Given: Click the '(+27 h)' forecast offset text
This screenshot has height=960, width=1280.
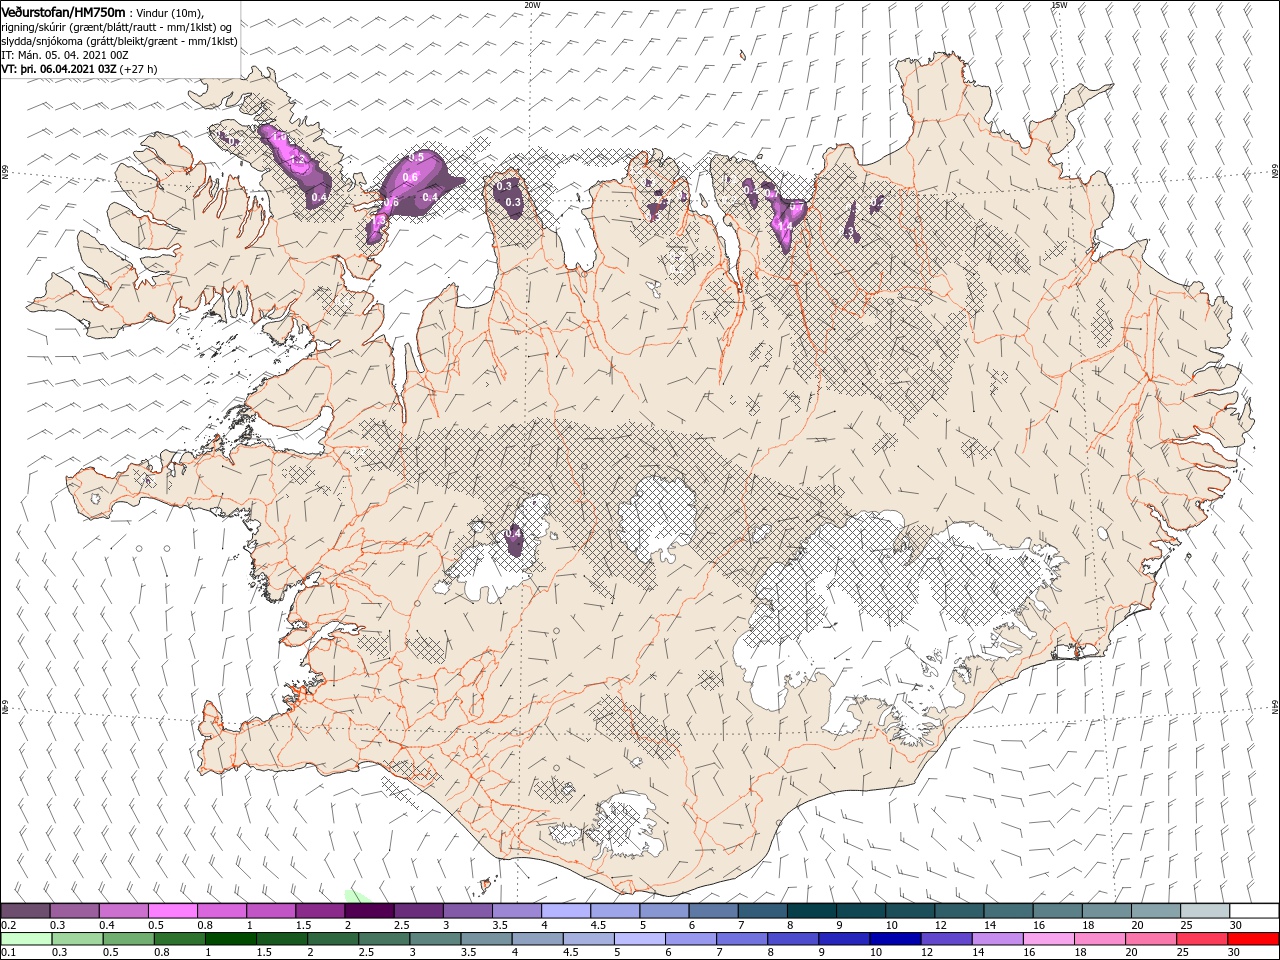Looking at the screenshot, I should tap(140, 69).
